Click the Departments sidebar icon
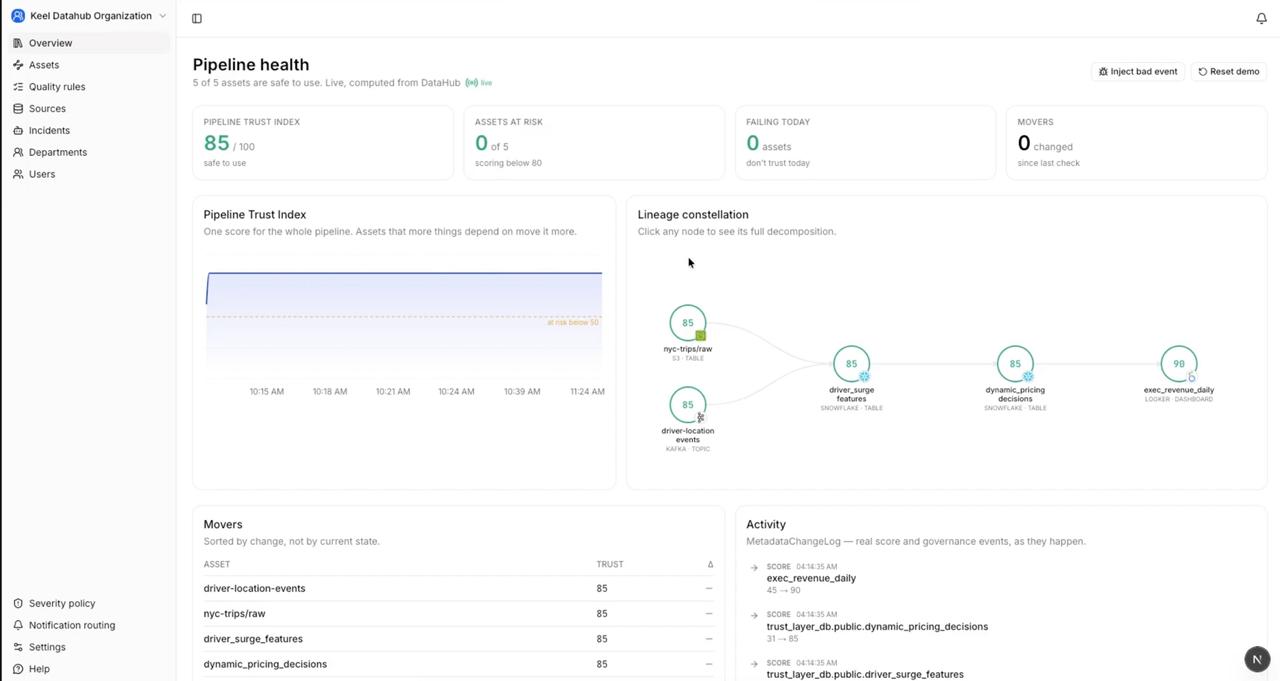Screen dimensions: 1280x681 point(18,152)
